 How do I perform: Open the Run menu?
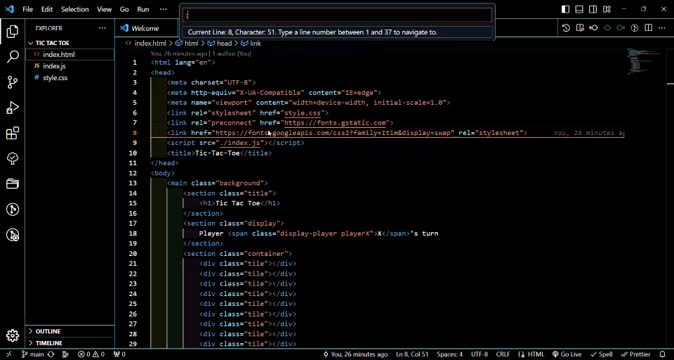click(x=143, y=9)
